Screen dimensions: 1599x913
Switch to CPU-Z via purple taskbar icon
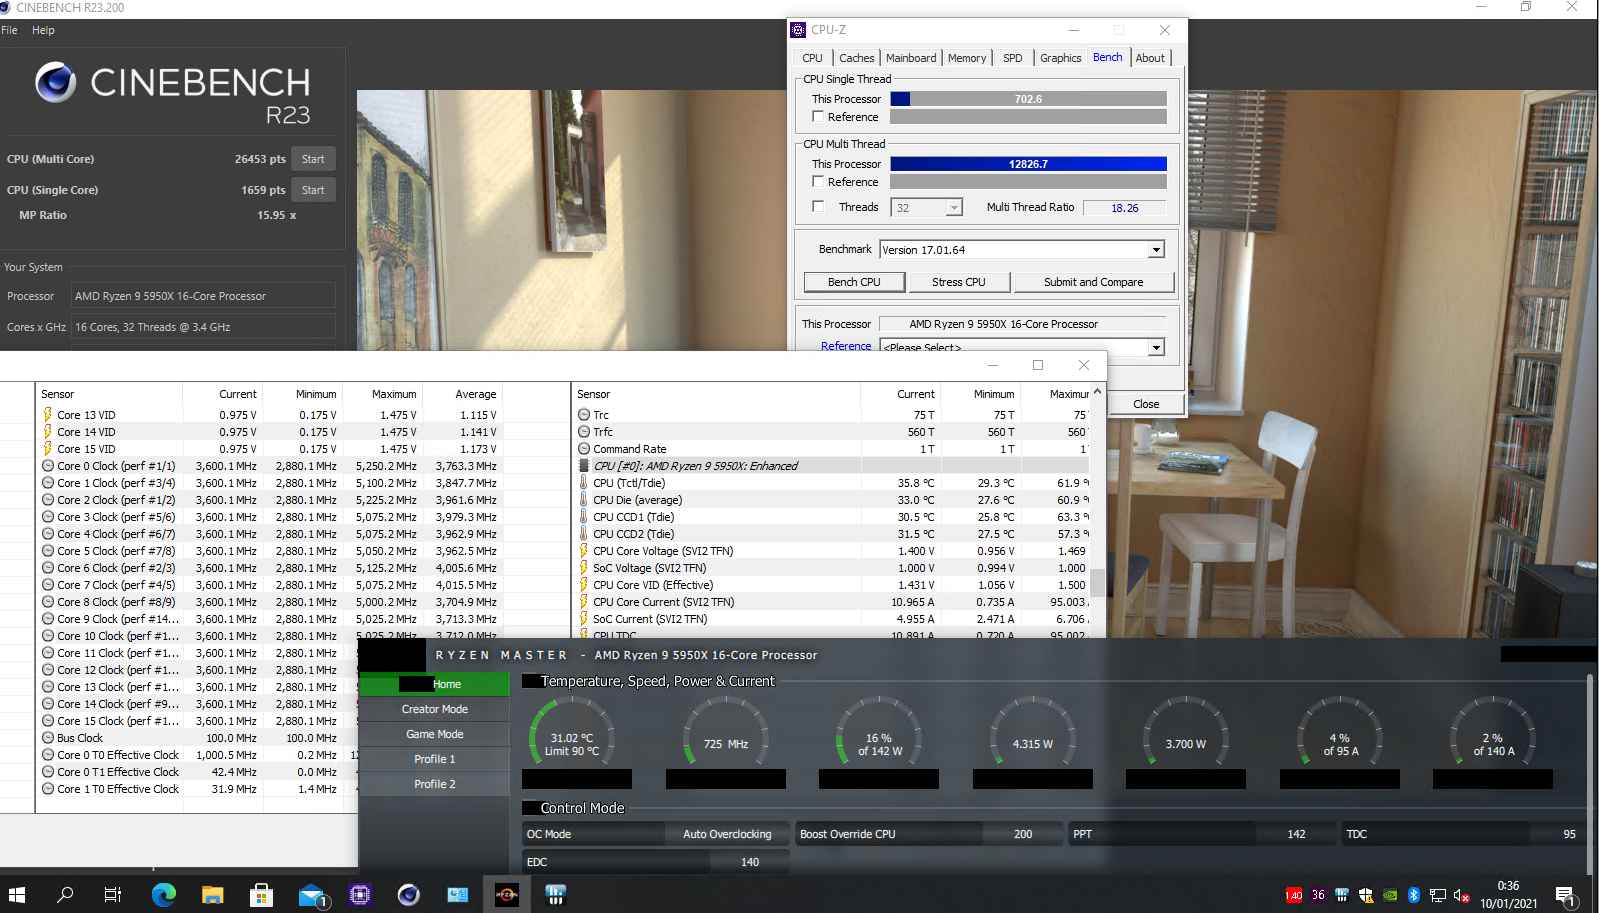(x=360, y=895)
